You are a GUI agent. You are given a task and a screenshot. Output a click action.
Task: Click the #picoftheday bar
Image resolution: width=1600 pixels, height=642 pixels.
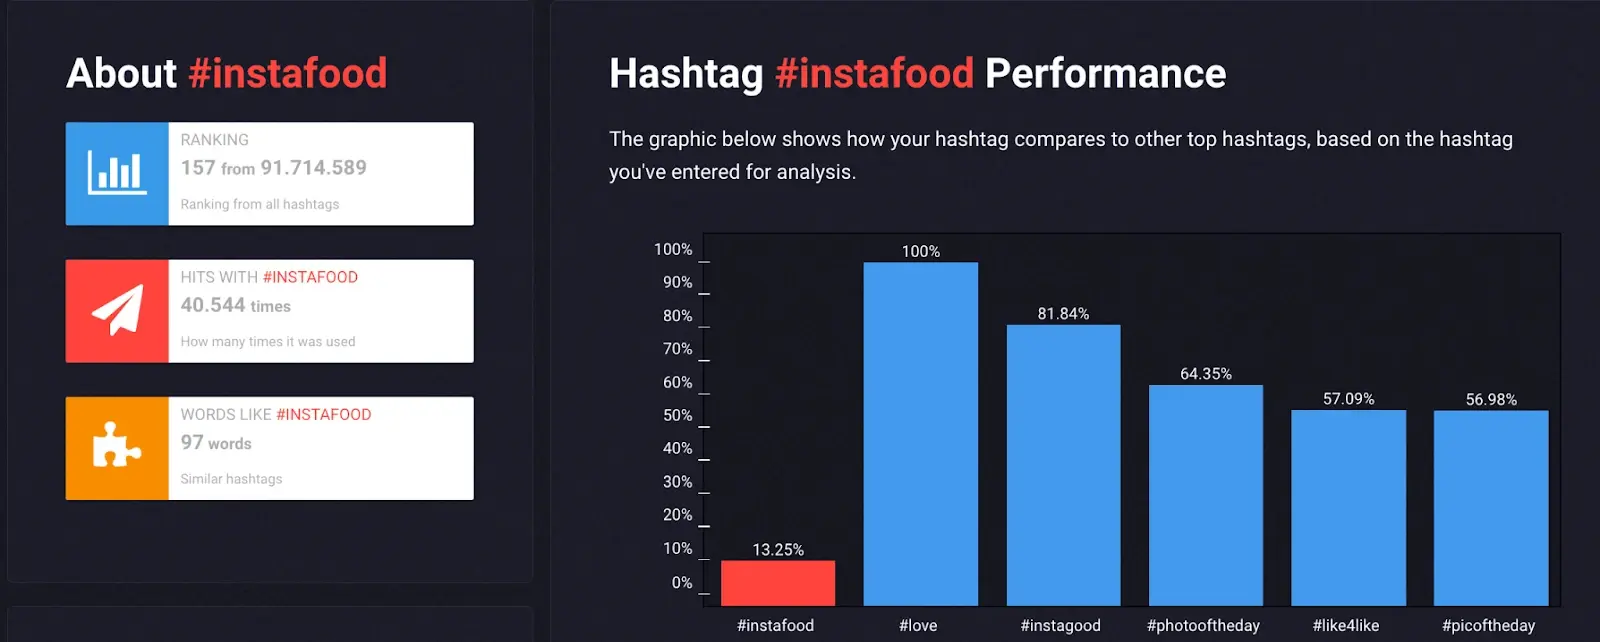tap(1490, 505)
